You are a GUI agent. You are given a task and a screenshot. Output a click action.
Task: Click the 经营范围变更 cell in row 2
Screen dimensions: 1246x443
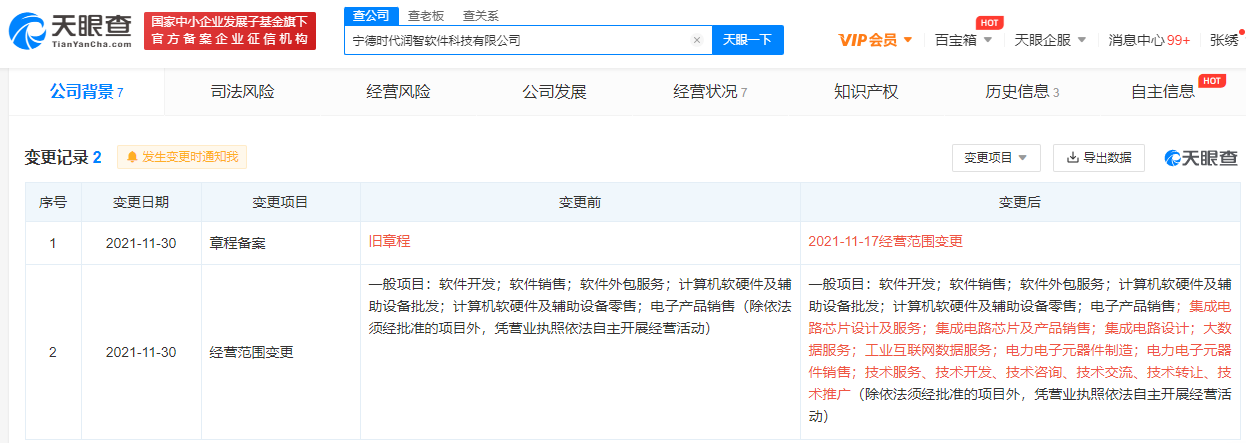[281, 352]
